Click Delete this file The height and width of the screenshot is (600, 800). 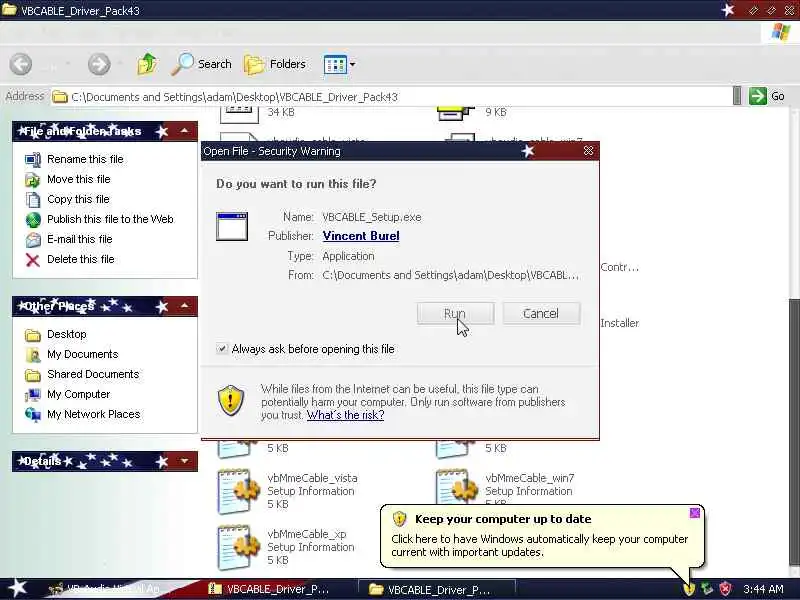[81, 259]
